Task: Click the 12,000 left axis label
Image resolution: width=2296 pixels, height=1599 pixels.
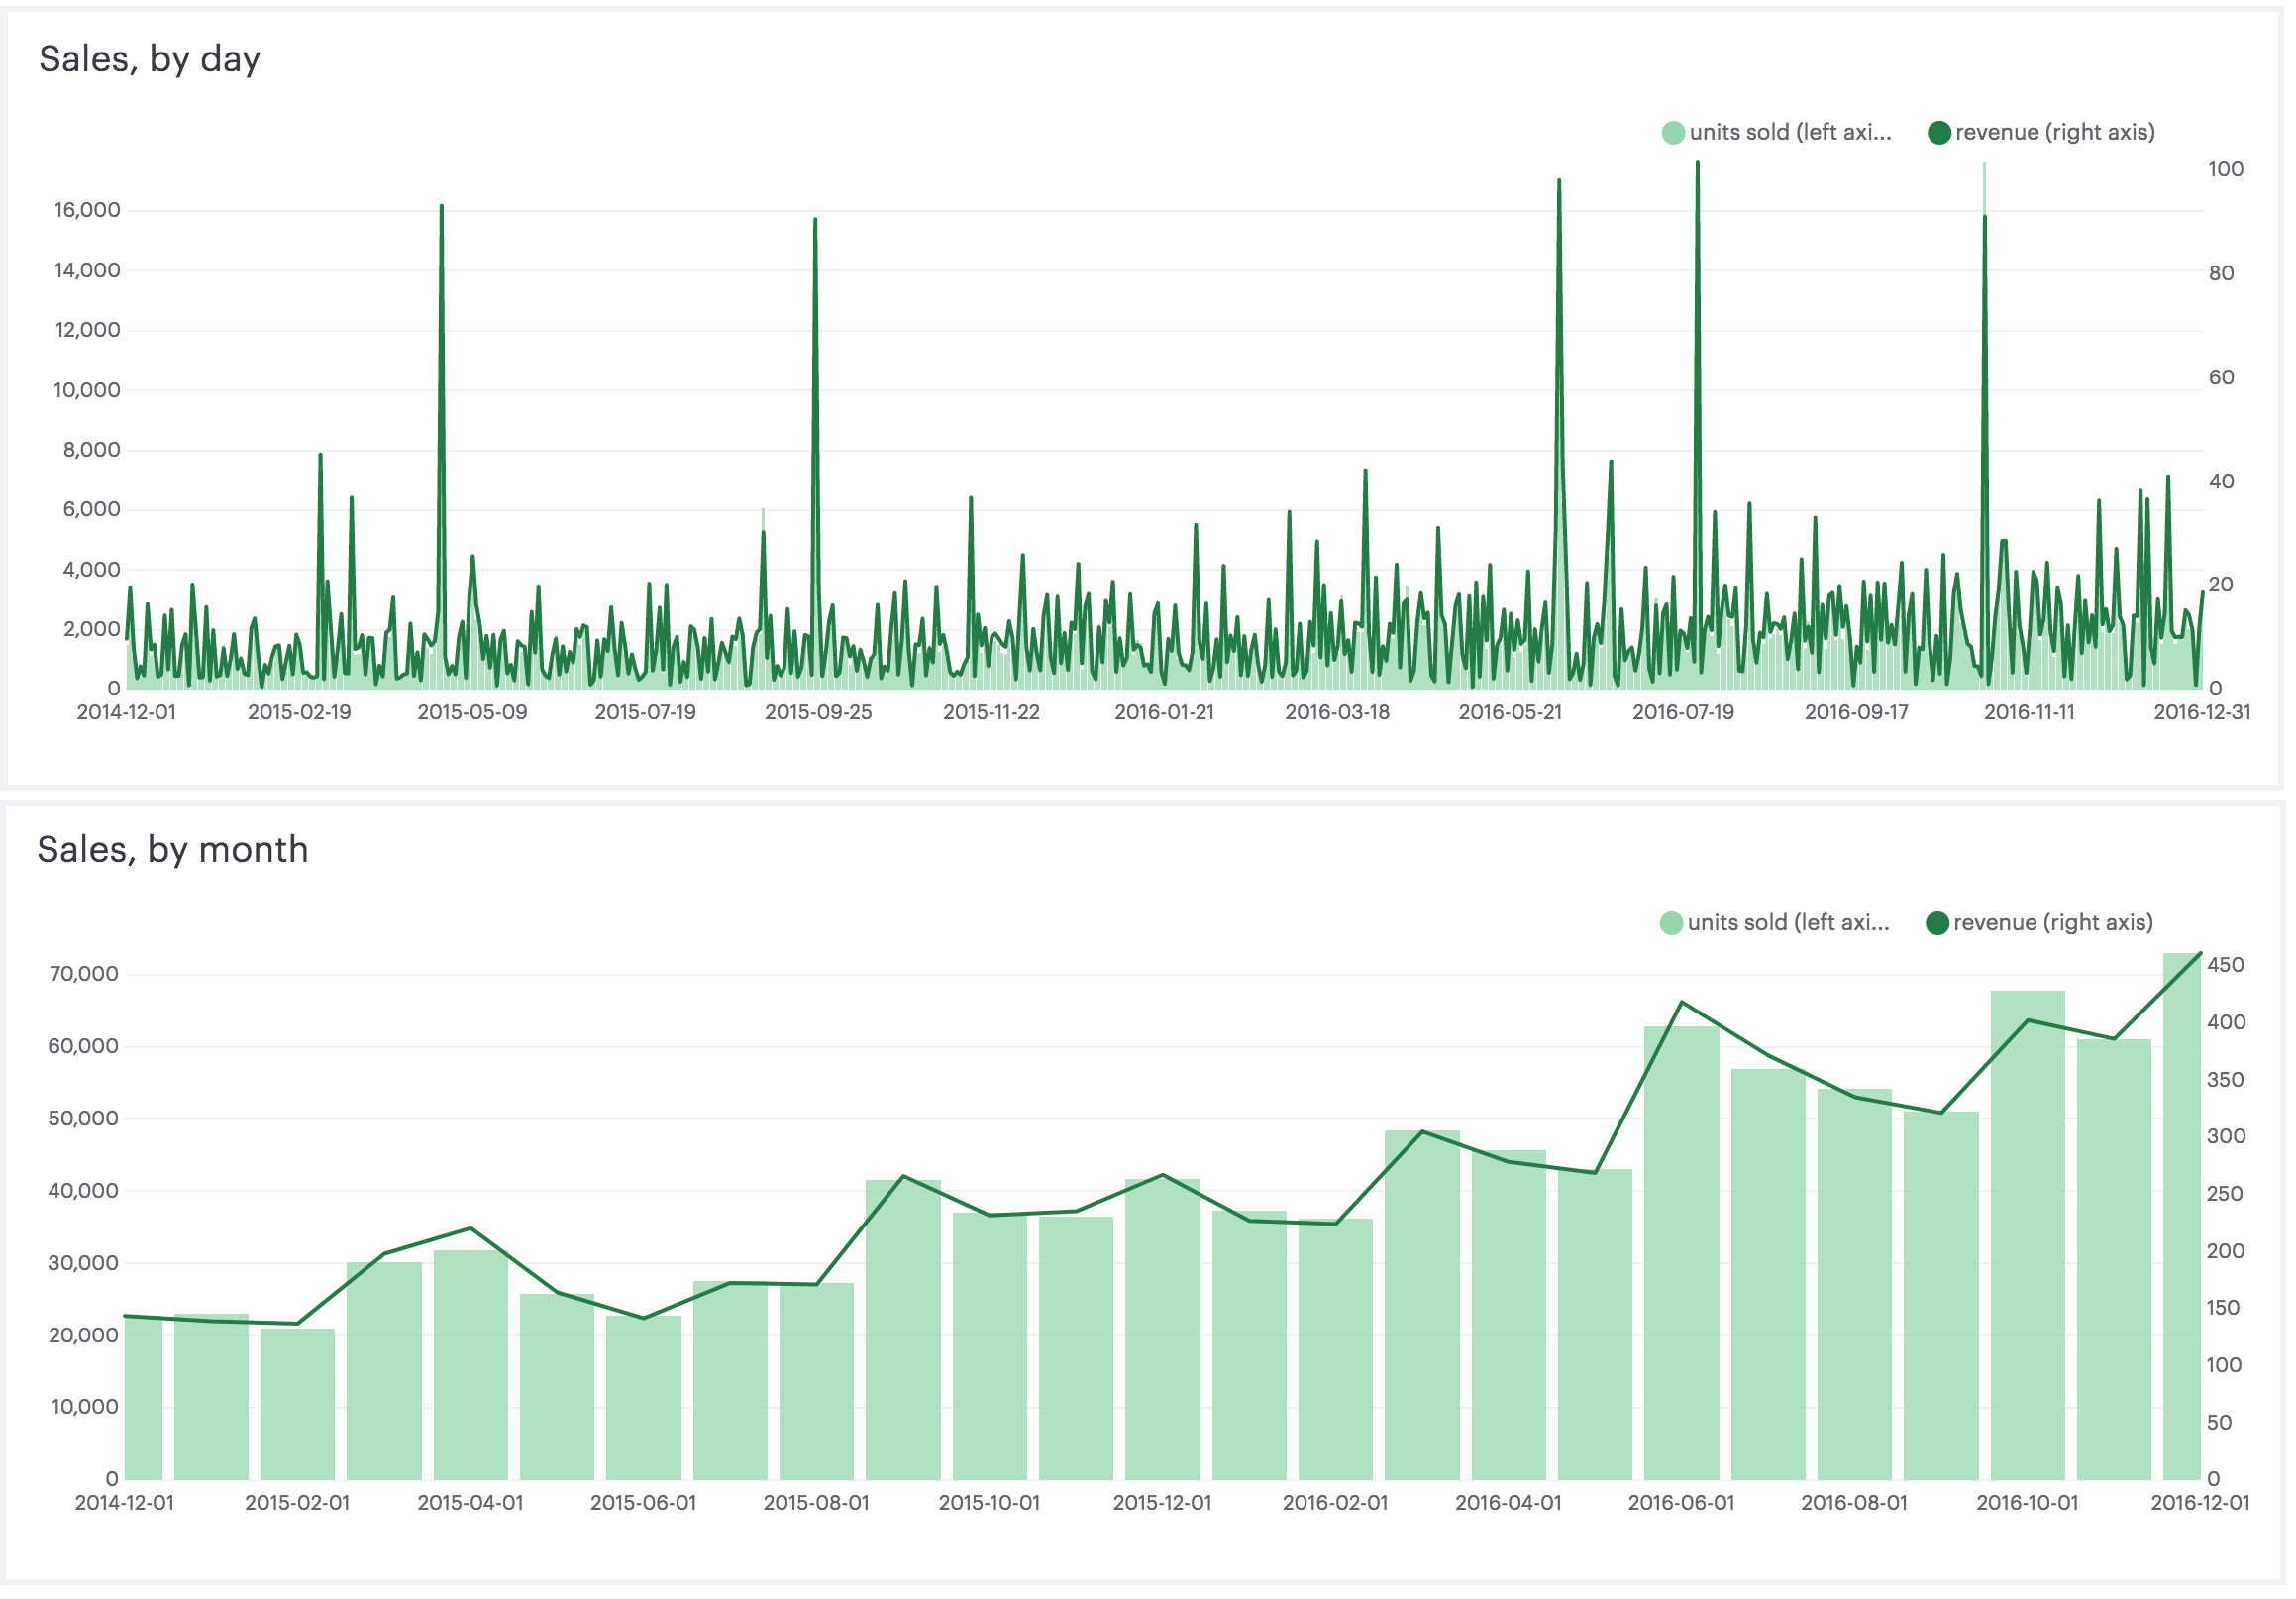Action: pyautogui.click(x=87, y=330)
